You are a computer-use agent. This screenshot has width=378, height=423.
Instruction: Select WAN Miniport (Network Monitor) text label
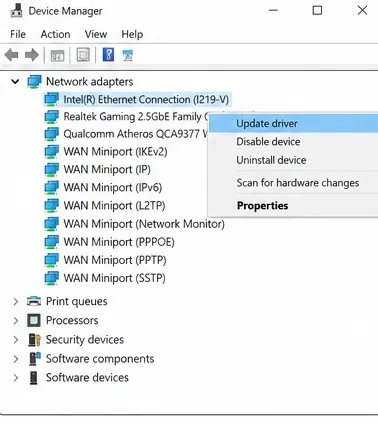(x=144, y=224)
